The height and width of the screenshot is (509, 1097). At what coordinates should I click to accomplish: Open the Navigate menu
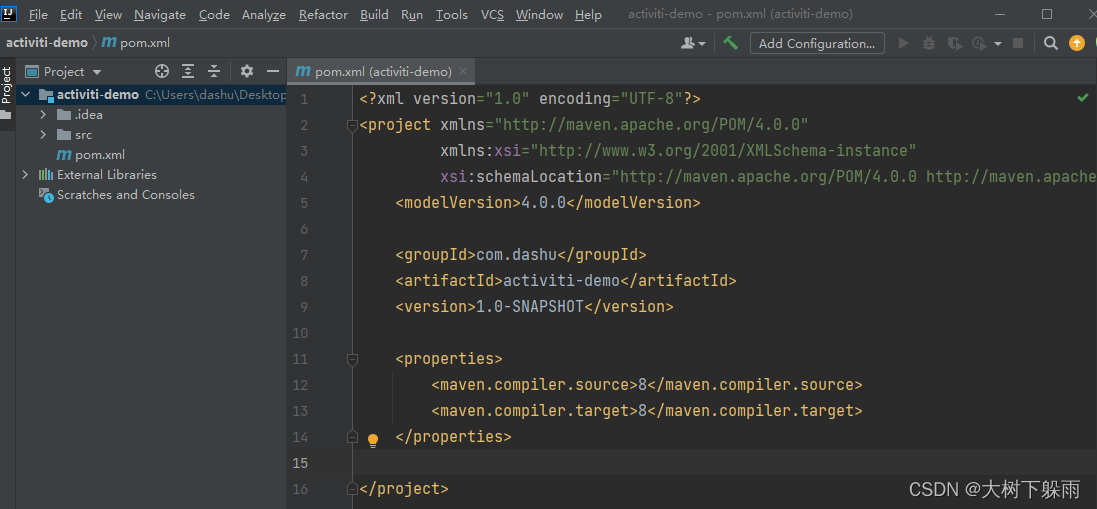[x=160, y=15]
